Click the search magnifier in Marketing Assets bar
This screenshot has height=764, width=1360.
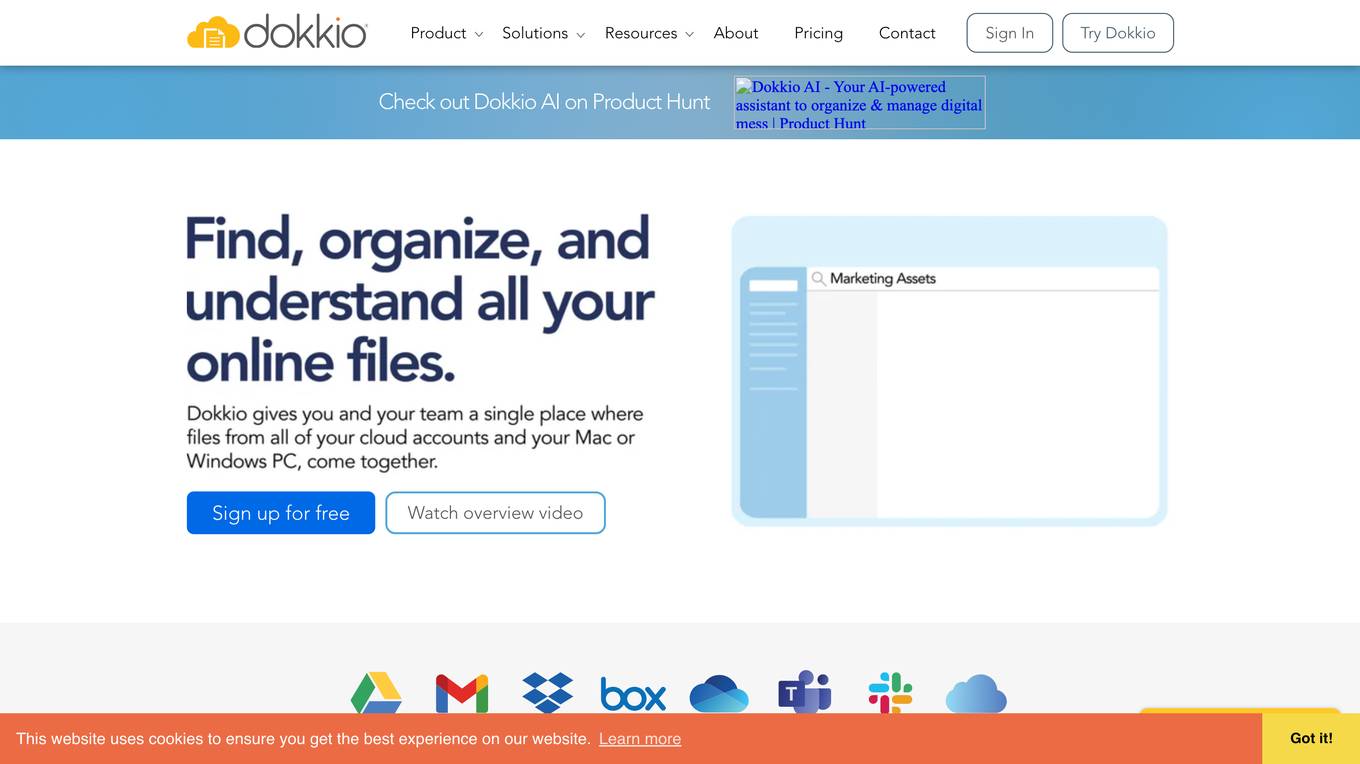pyautogui.click(x=819, y=279)
